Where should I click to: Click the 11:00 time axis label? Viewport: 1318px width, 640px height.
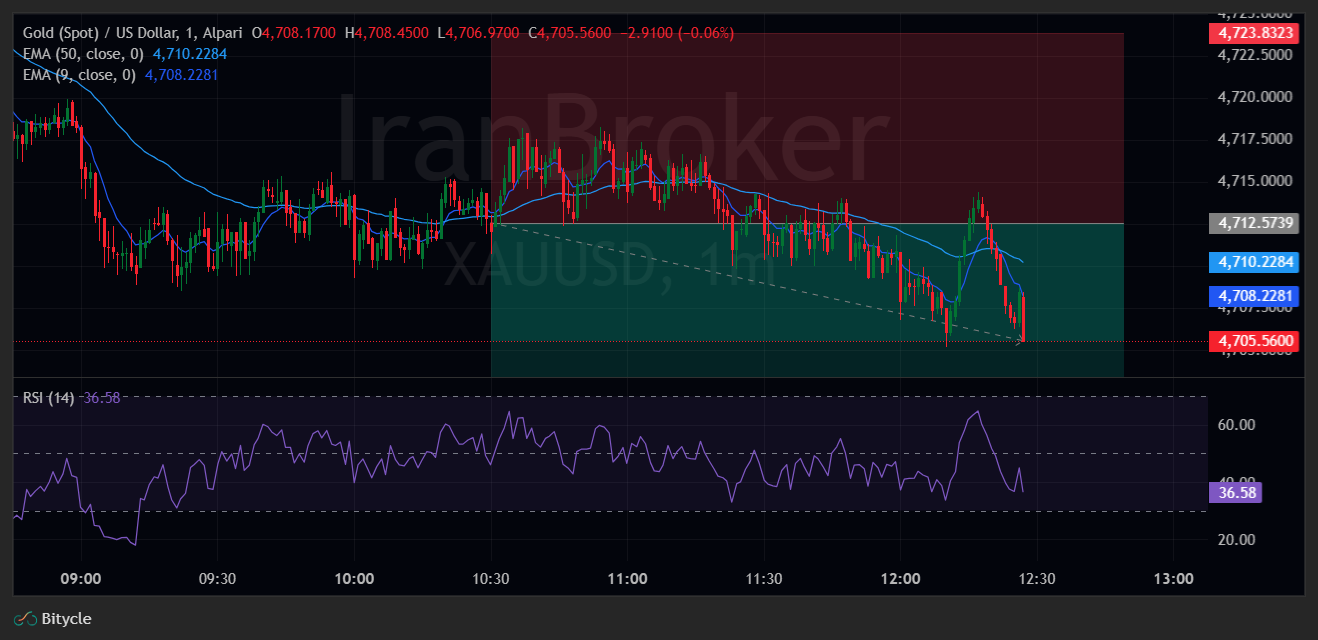627,579
